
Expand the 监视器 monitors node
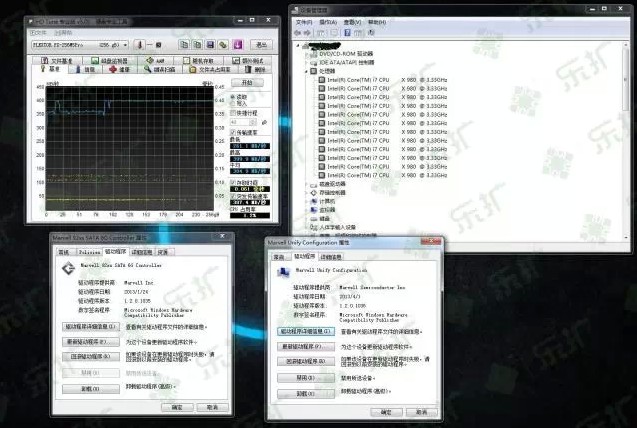306,210
